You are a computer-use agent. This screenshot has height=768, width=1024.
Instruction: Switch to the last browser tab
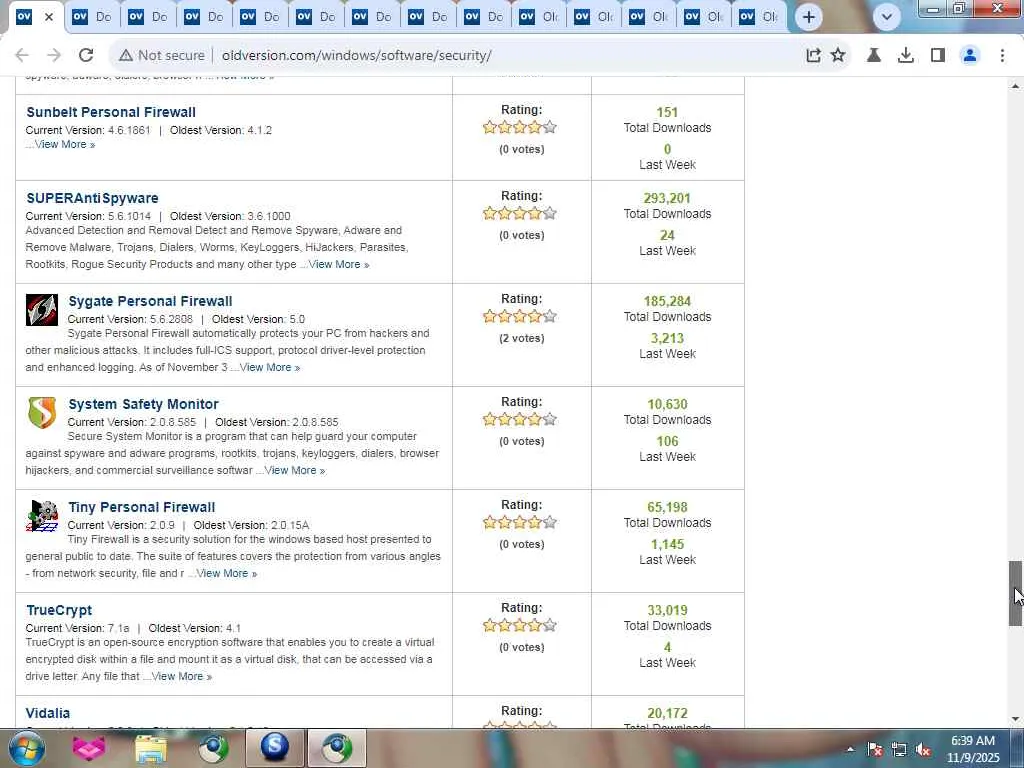click(760, 17)
